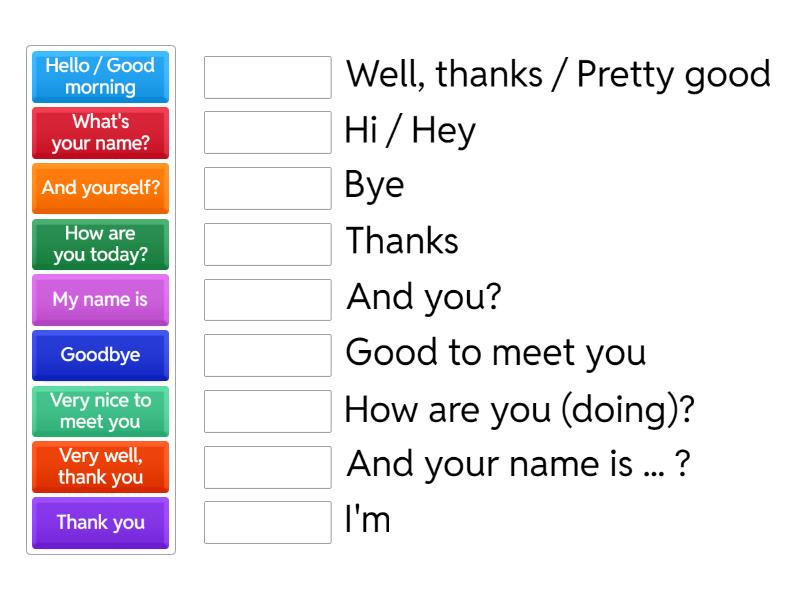Viewport: 800px width, 600px height.
Task: Select the box beside 'Good to meet you'
Action: click(x=267, y=355)
